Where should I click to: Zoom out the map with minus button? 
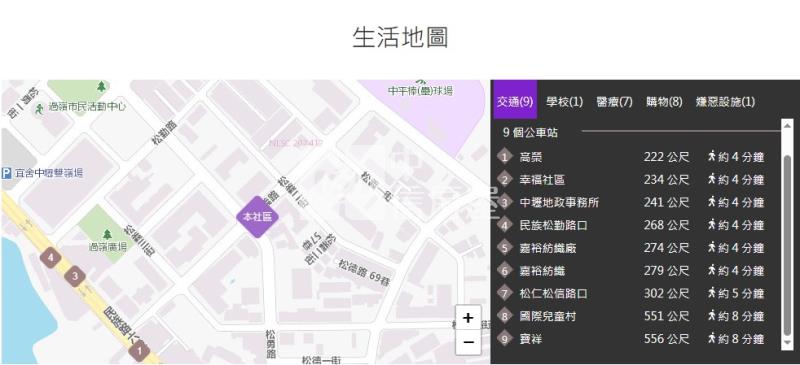(x=468, y=342)
